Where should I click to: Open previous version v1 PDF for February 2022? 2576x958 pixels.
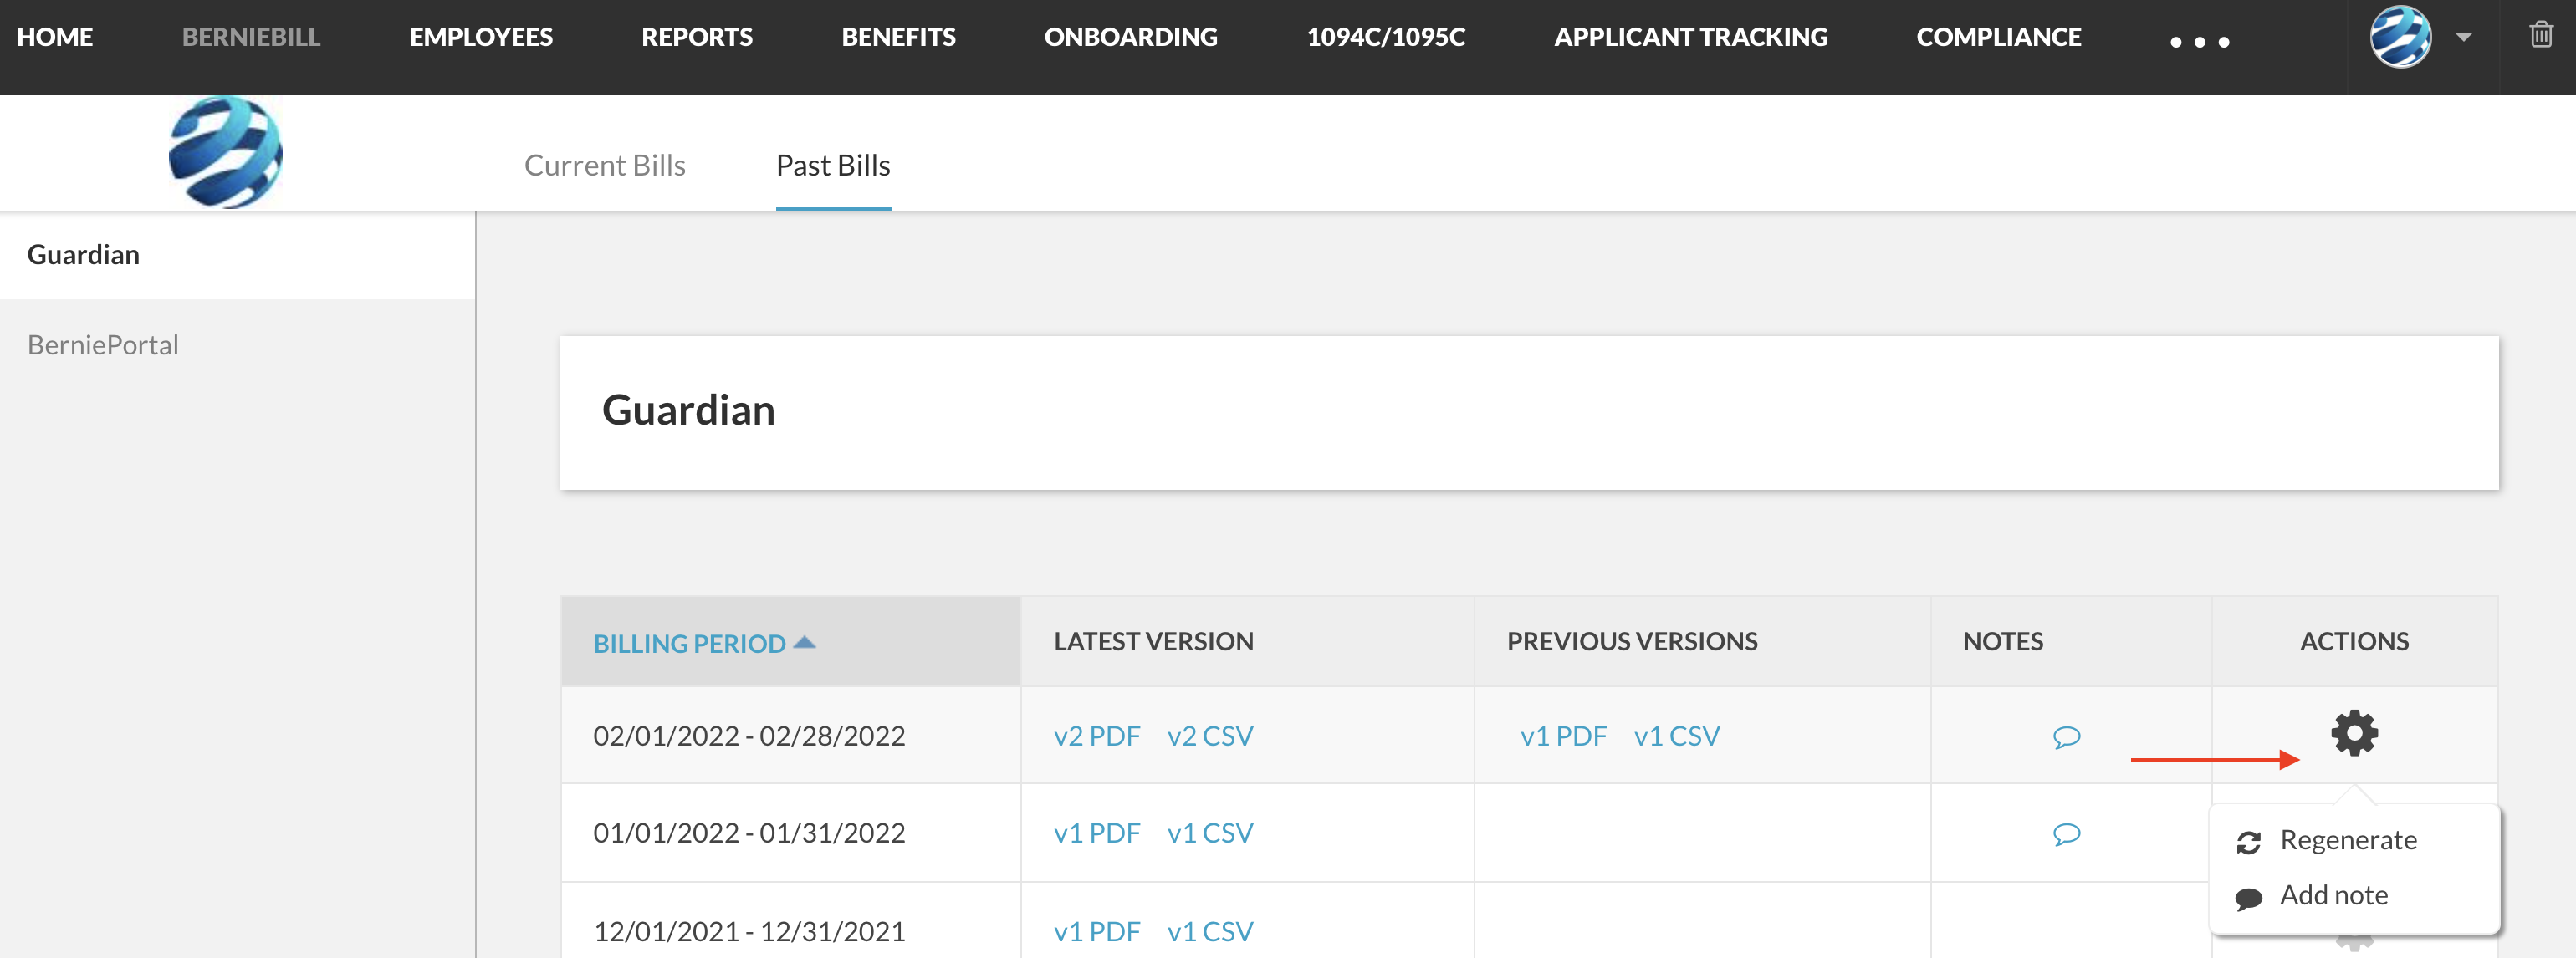(x=1563, y=737)
